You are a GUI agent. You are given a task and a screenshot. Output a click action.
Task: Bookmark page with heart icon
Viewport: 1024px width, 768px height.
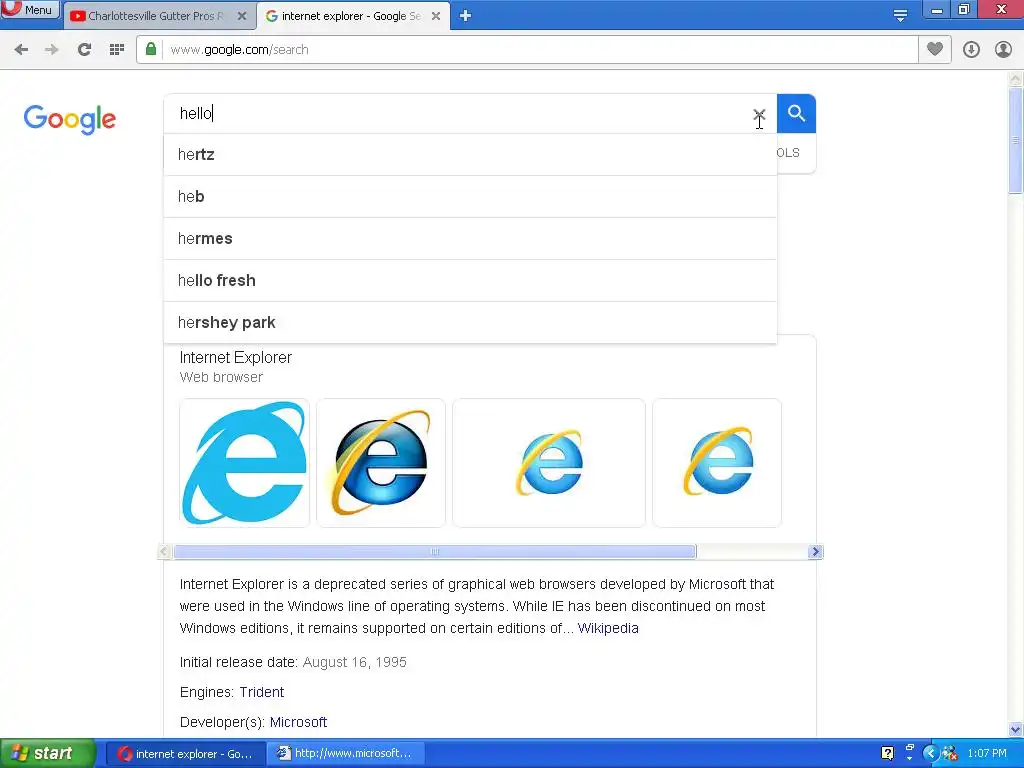(935, 49)
